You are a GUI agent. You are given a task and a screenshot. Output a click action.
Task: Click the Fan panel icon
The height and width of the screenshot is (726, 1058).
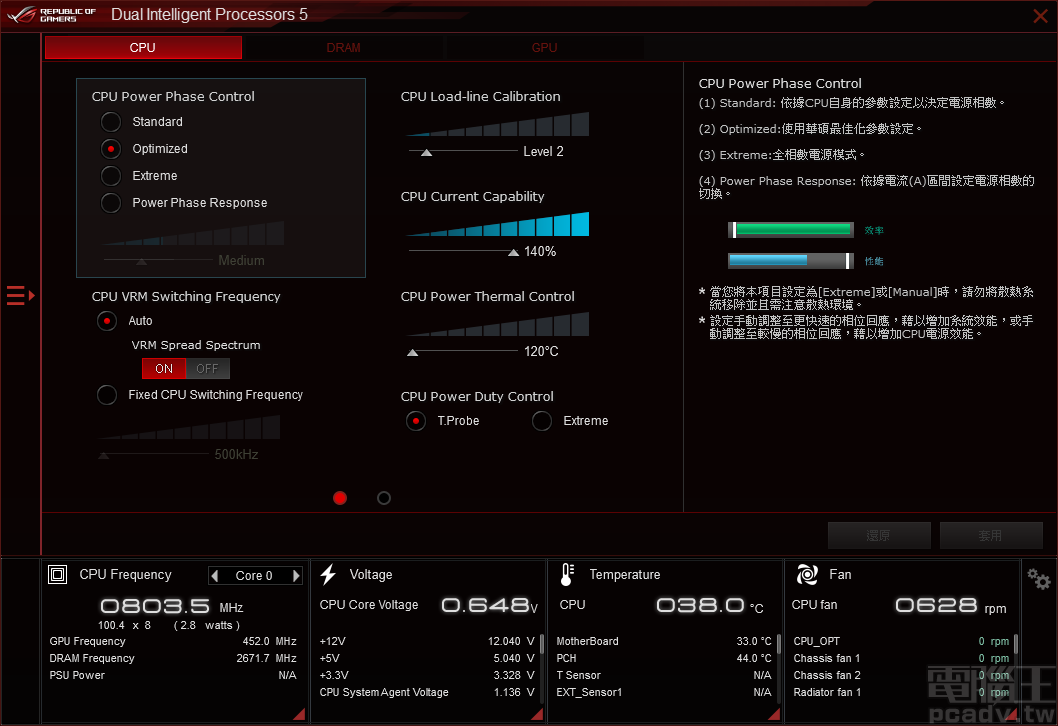tap(807, 574)
